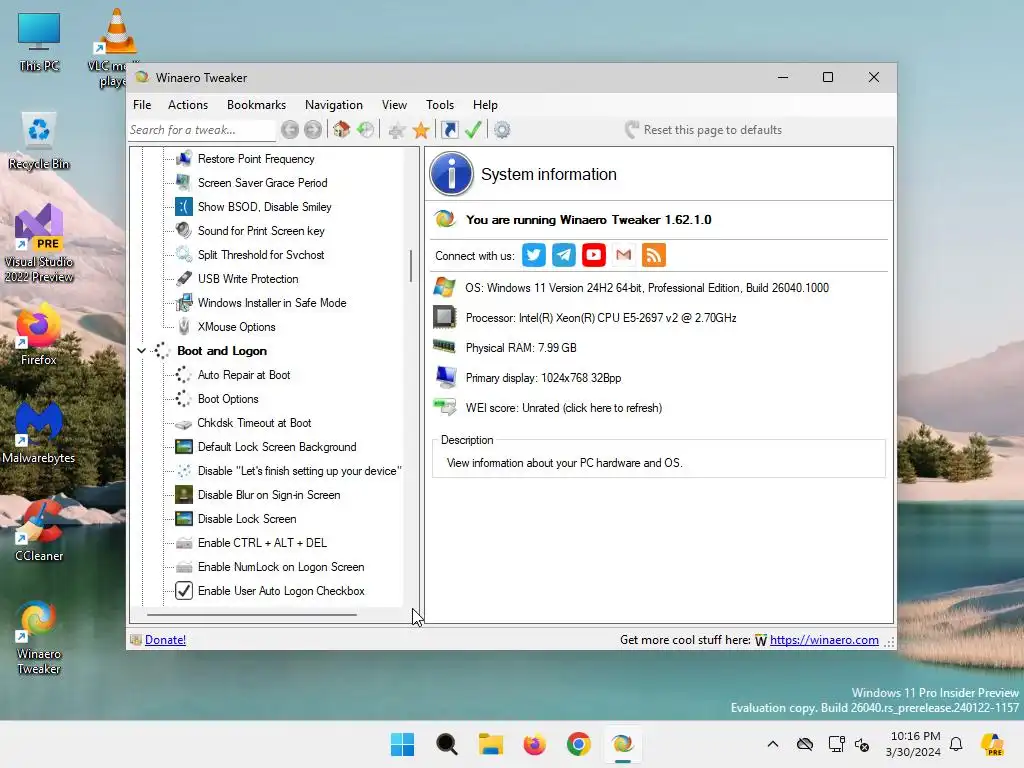Image resolution: width=1024 pixels, height=768 pixels.
Task: Click WEI score Unrated refresh text
Action: 564,408
